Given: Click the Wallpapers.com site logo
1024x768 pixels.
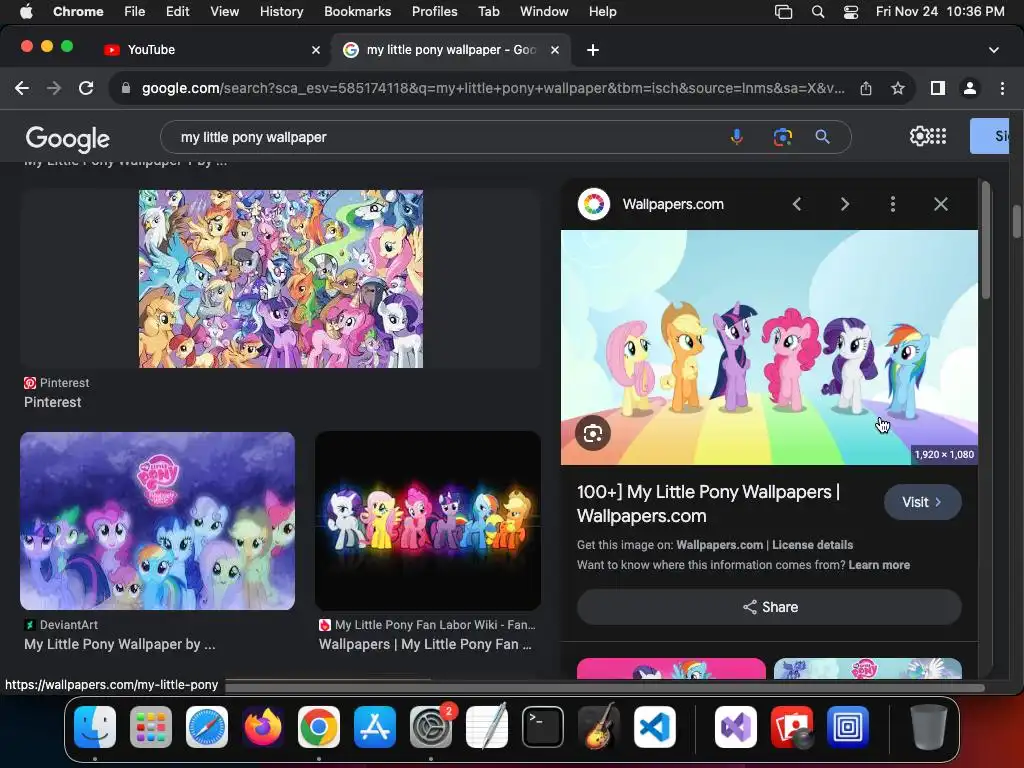Looking at the screenshot, I should 594,204.
